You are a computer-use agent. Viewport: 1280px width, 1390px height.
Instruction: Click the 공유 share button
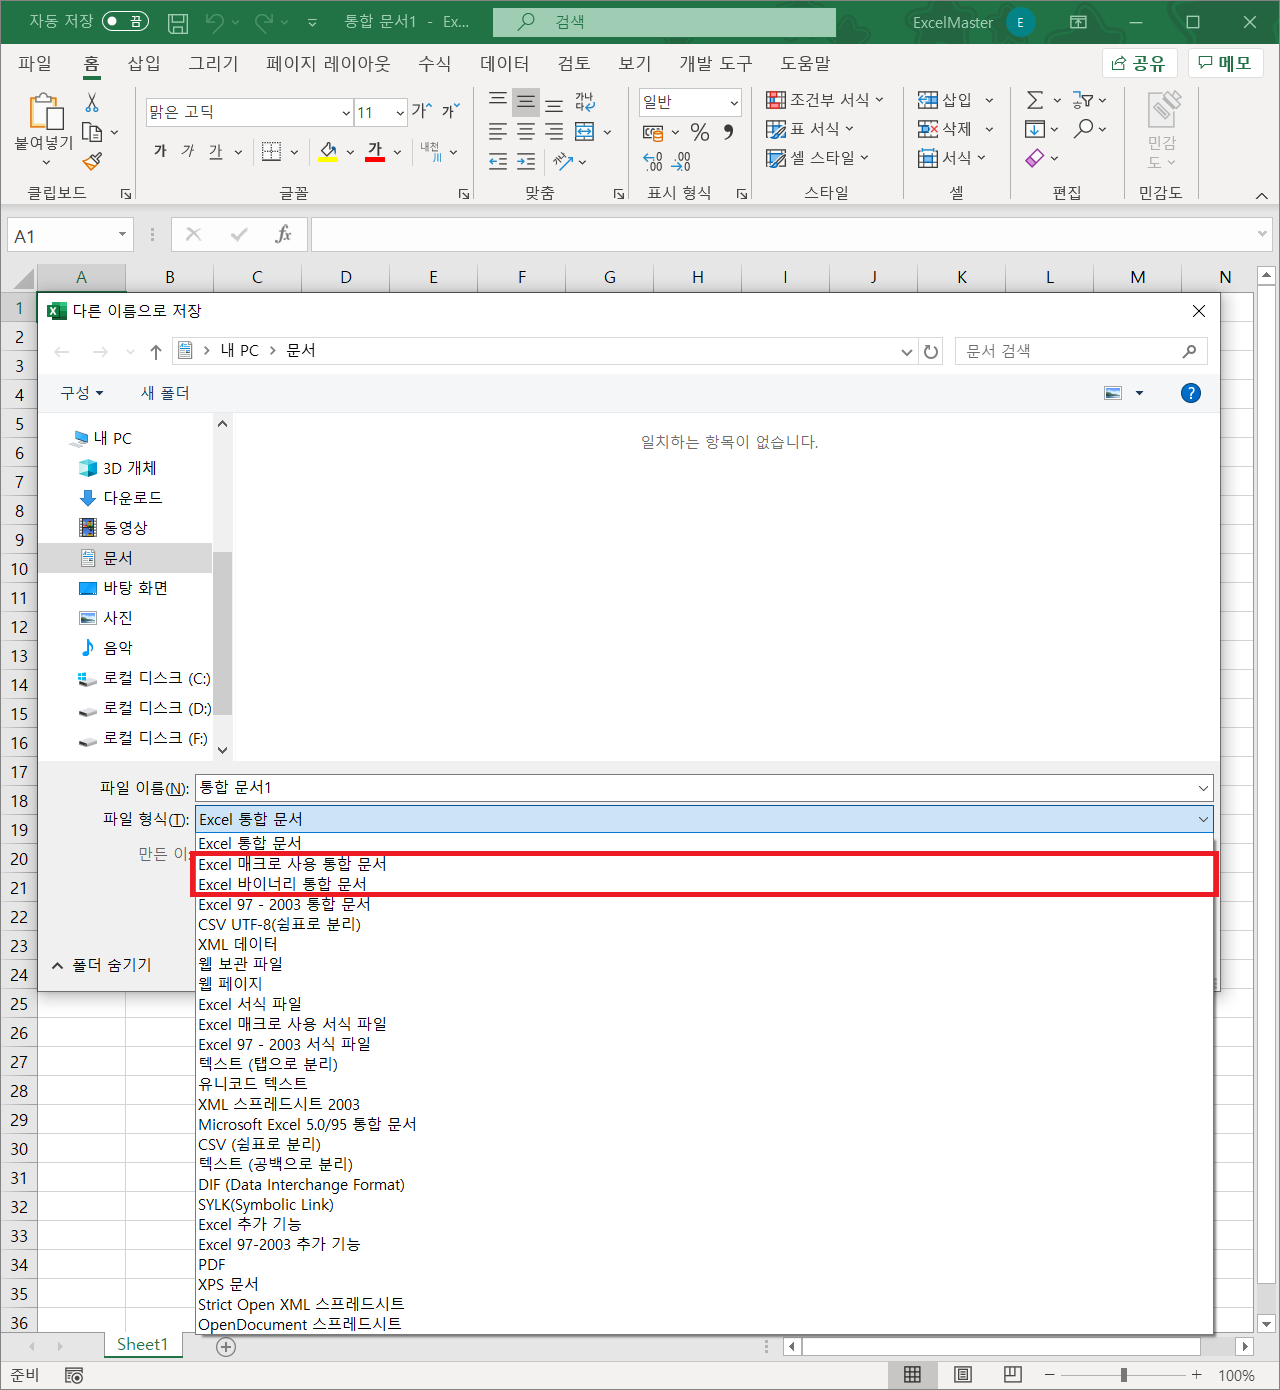(1139, 63)
